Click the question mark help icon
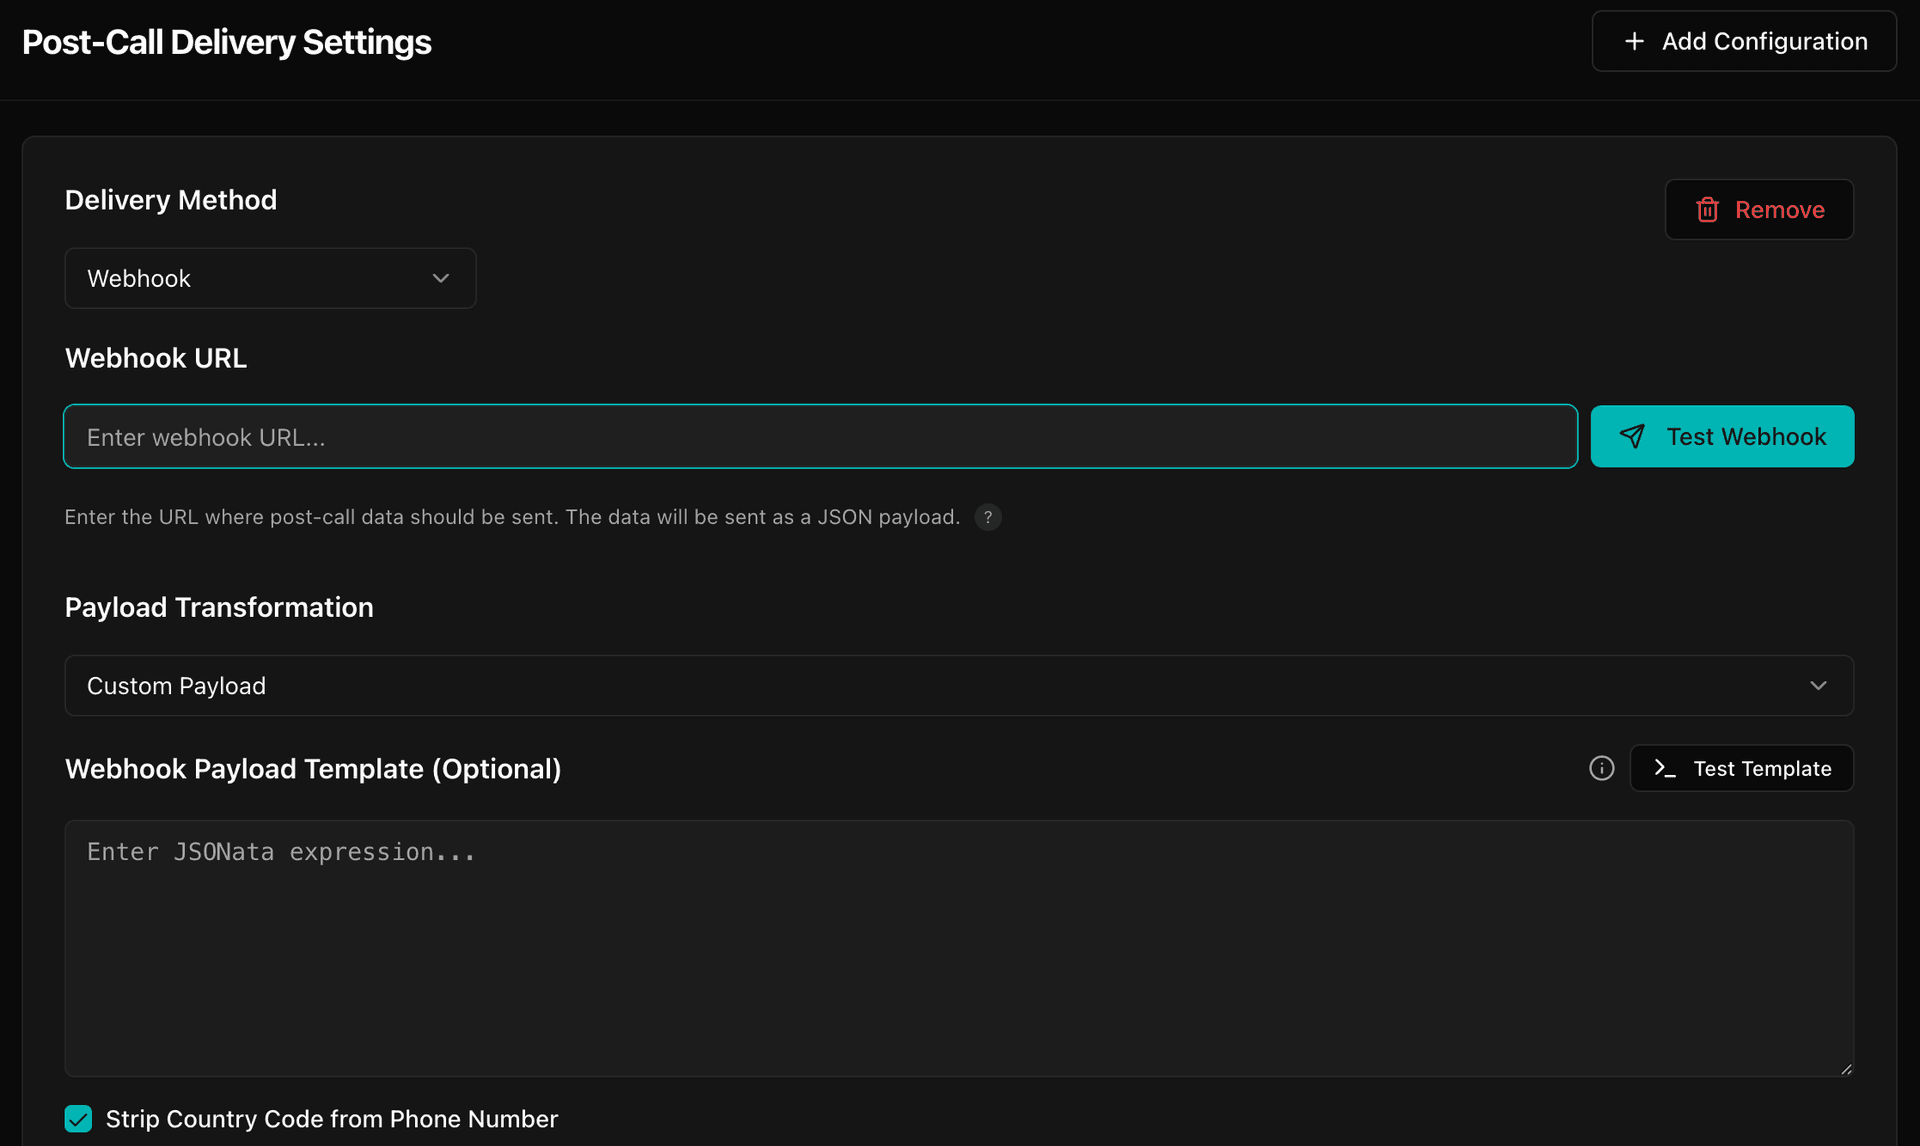The width and height of the screenshot is (1920, 1146). click(989, 517)
